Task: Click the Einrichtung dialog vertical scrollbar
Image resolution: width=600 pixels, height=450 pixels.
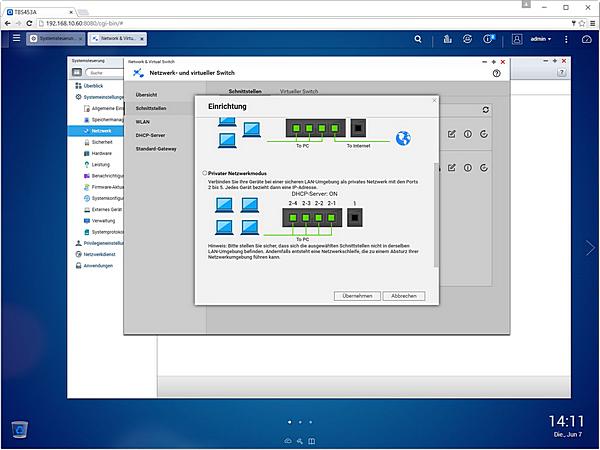Action: pyautogui.click(x=436, y=214)
